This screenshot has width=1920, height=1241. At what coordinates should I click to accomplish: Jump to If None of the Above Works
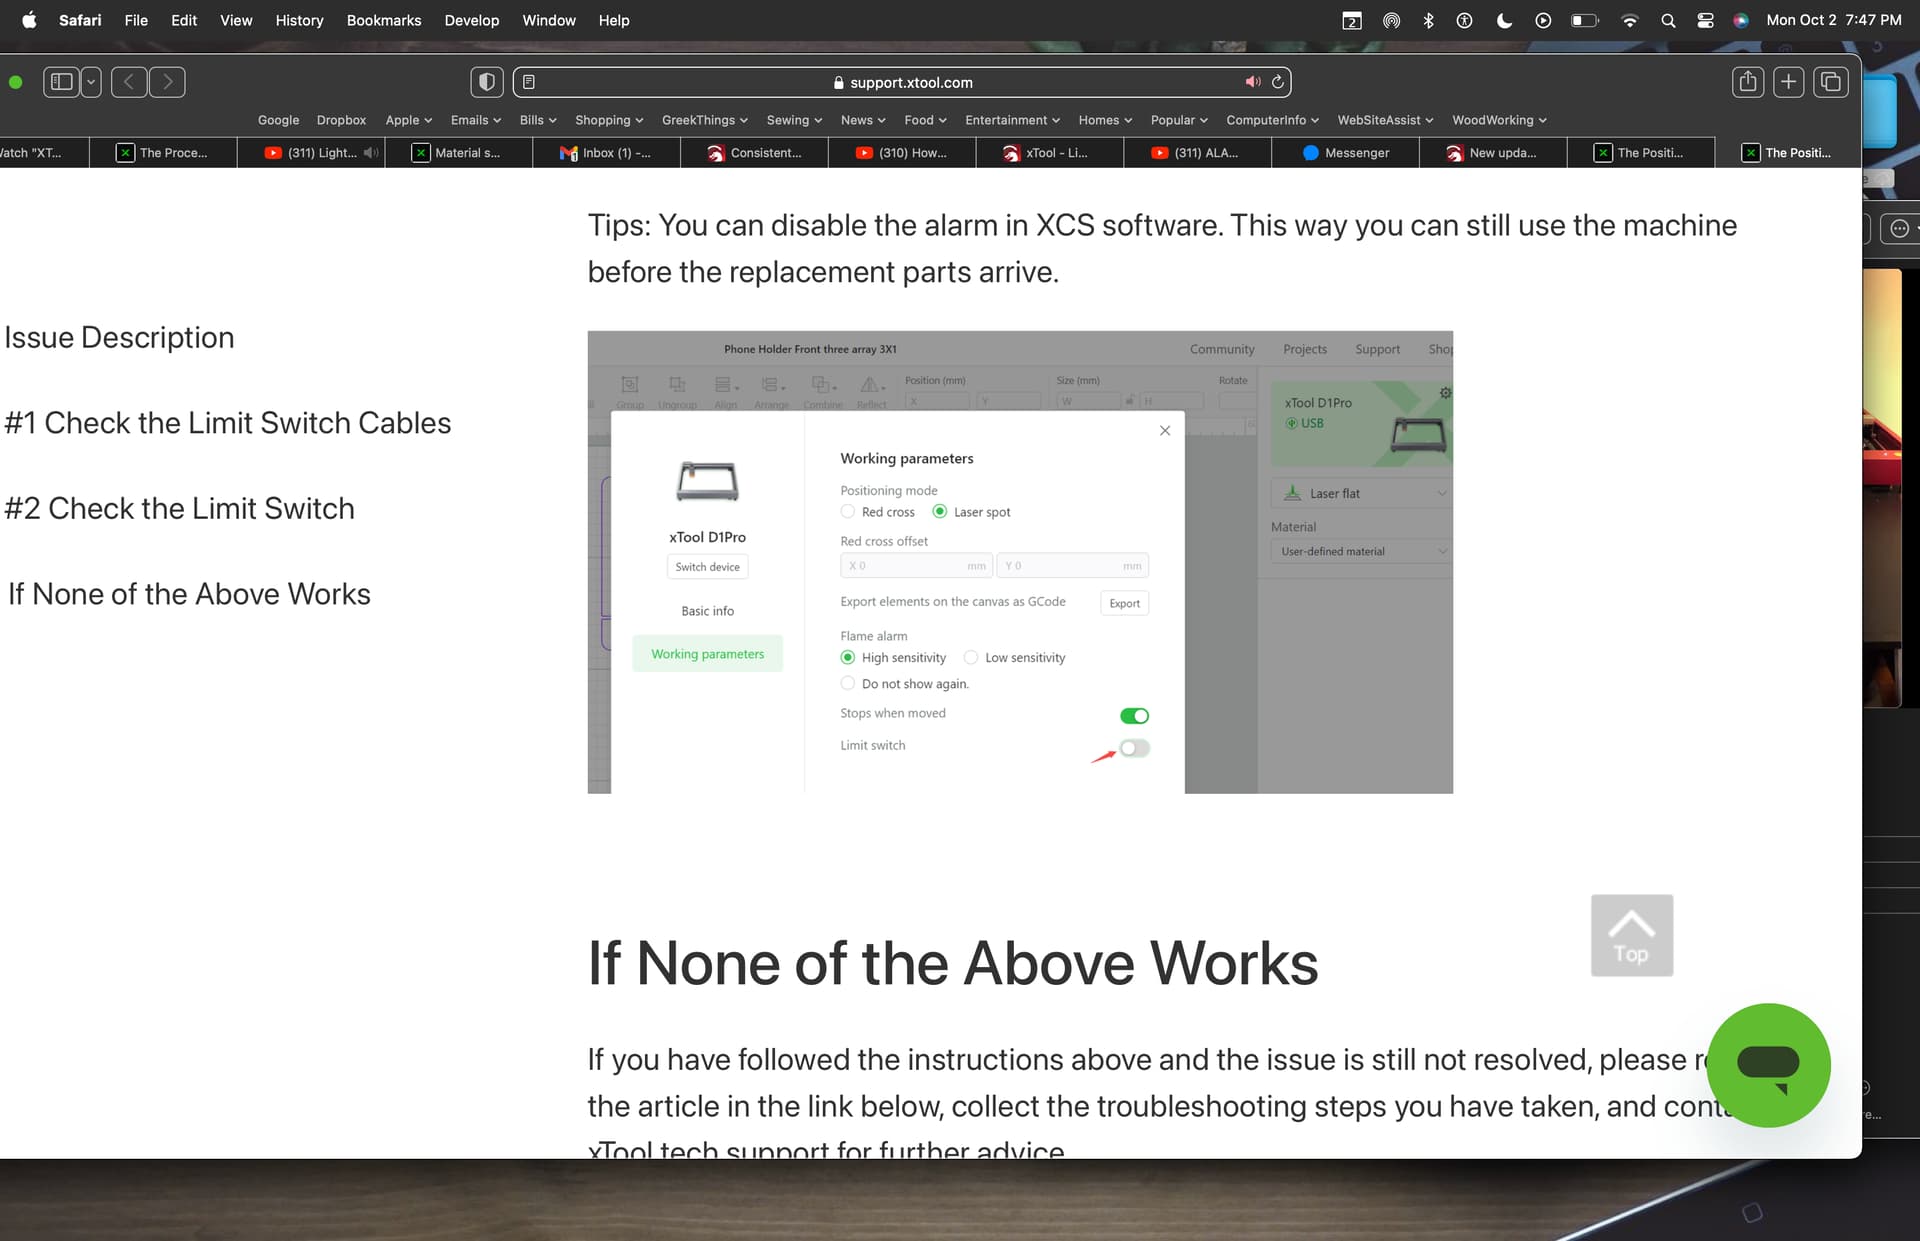pyautogui.click(x=189, y=594)
